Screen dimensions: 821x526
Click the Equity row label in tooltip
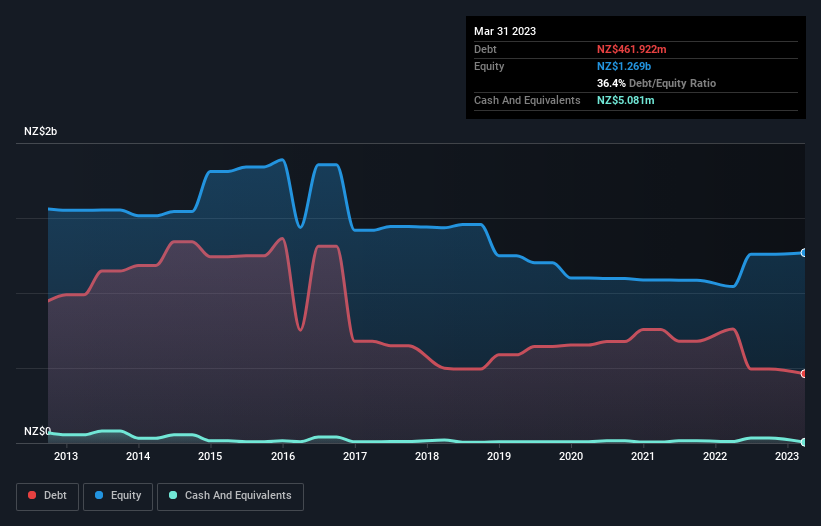(489, 66)
